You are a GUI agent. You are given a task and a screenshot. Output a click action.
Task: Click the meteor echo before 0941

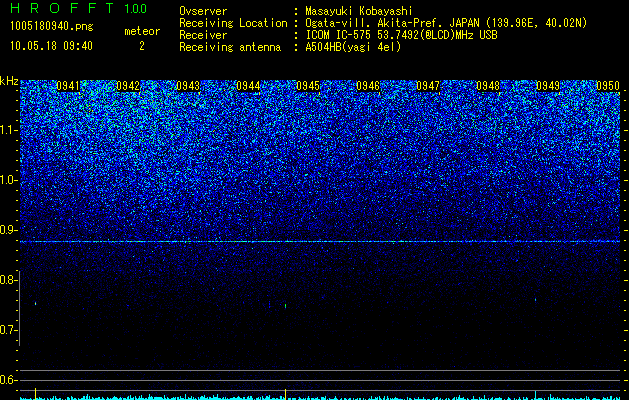tap(35, 303)
